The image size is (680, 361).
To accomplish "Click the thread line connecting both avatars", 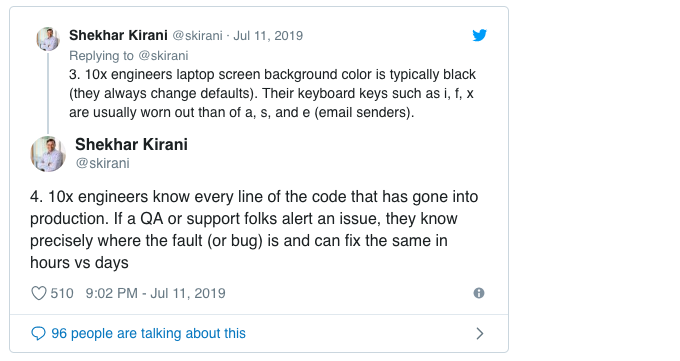I will point(48,93).
